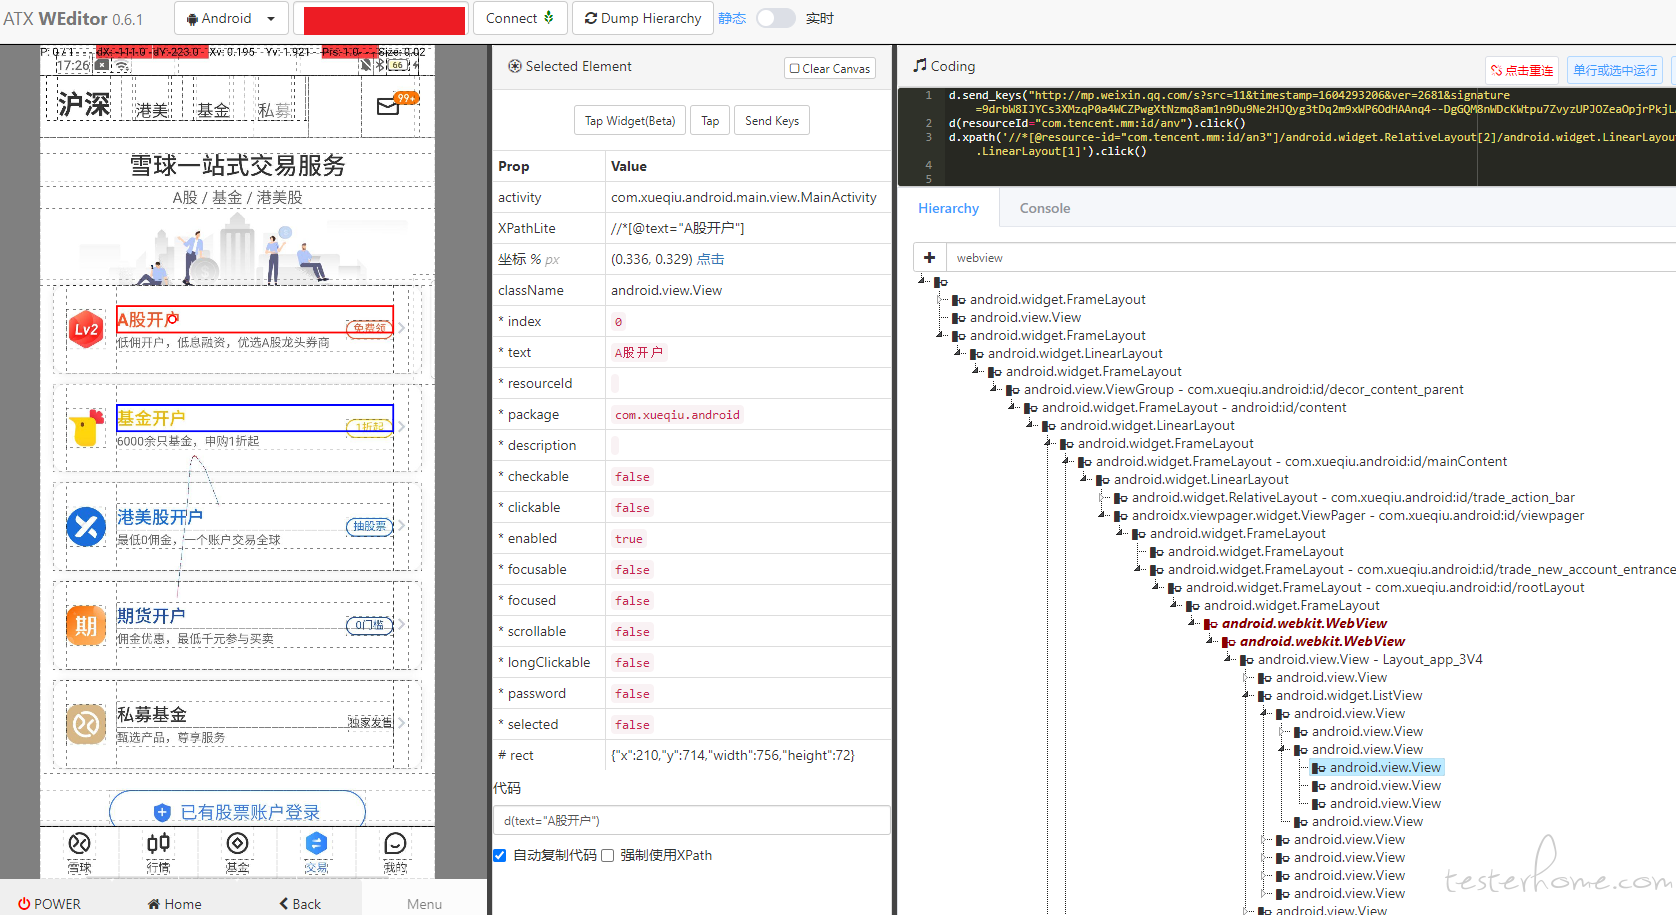Click the 点击 link next to coordinates

click(710, 259)
